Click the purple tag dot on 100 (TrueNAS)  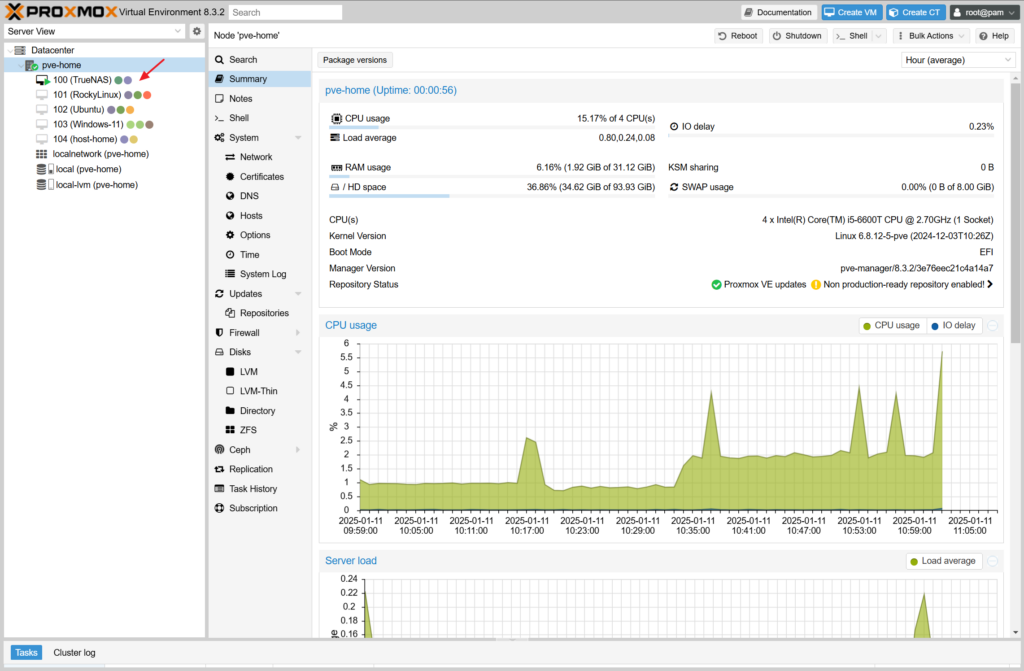[x=128, y=80]
